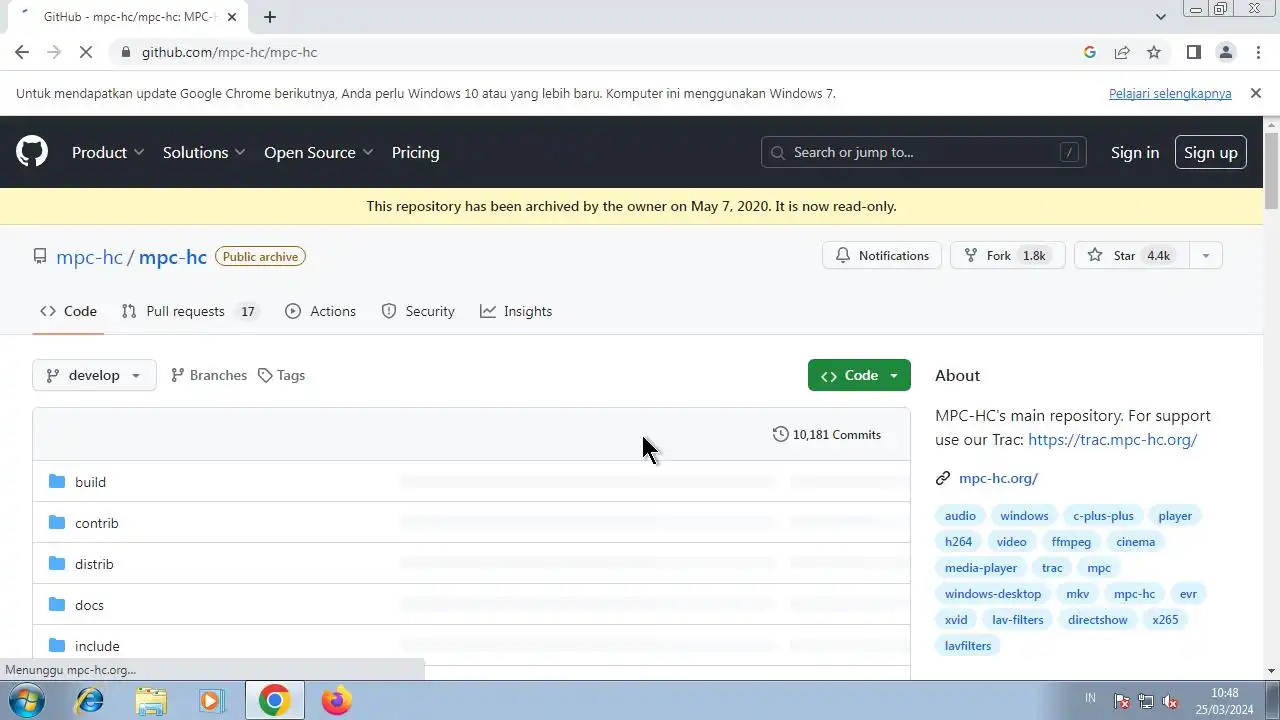Image resolution: width=1280 pixels, height=720 pixels.
Task: Click the browser forward arrow
Action: pos(54,52)
